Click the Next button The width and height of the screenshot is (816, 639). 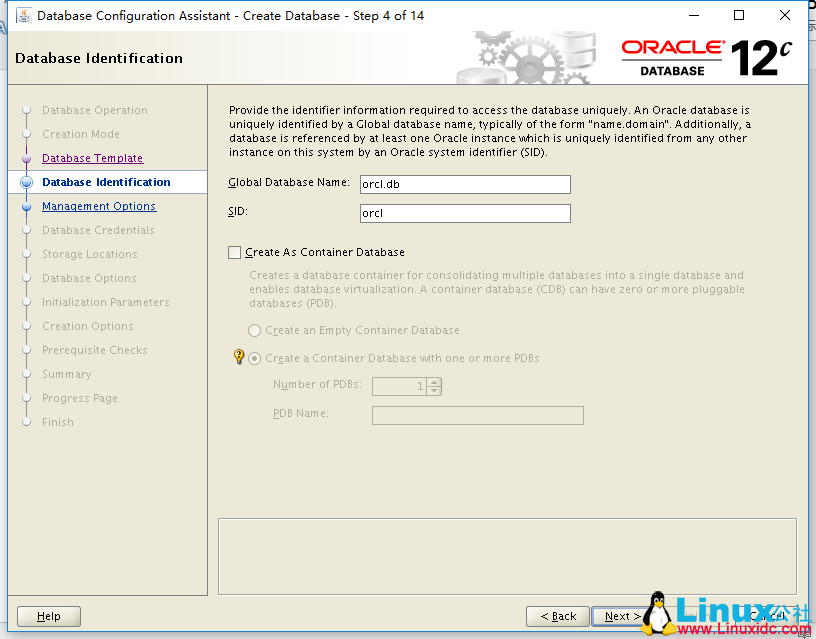coord(620,616)
